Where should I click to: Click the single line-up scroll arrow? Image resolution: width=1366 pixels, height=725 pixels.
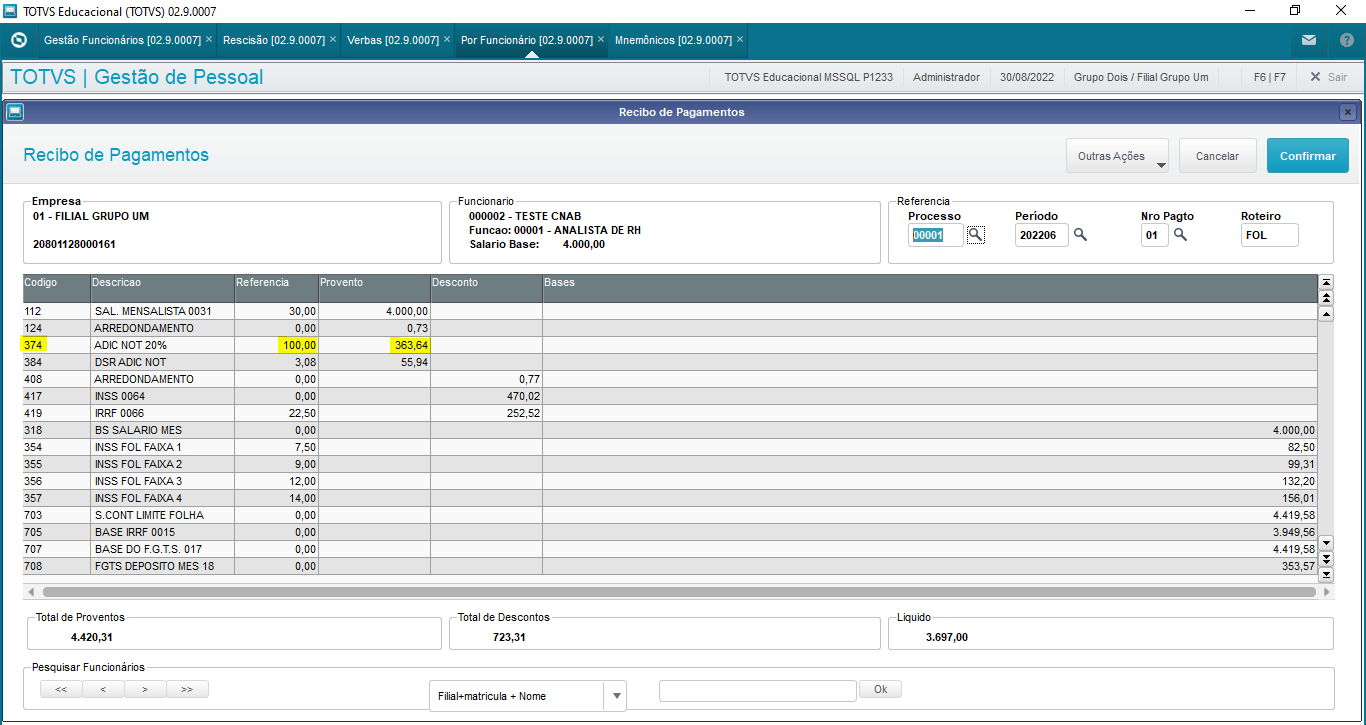click(1326, 314)
